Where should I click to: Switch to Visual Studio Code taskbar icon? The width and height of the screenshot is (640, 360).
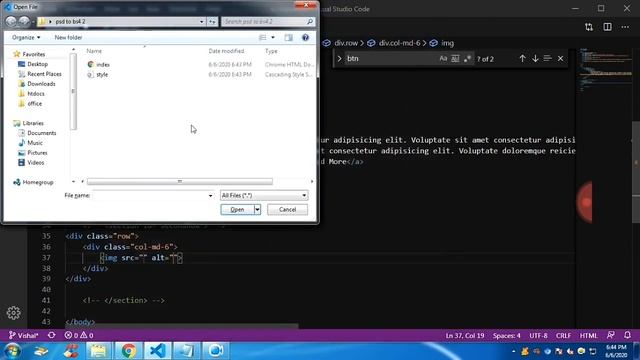tap(157, 351)
